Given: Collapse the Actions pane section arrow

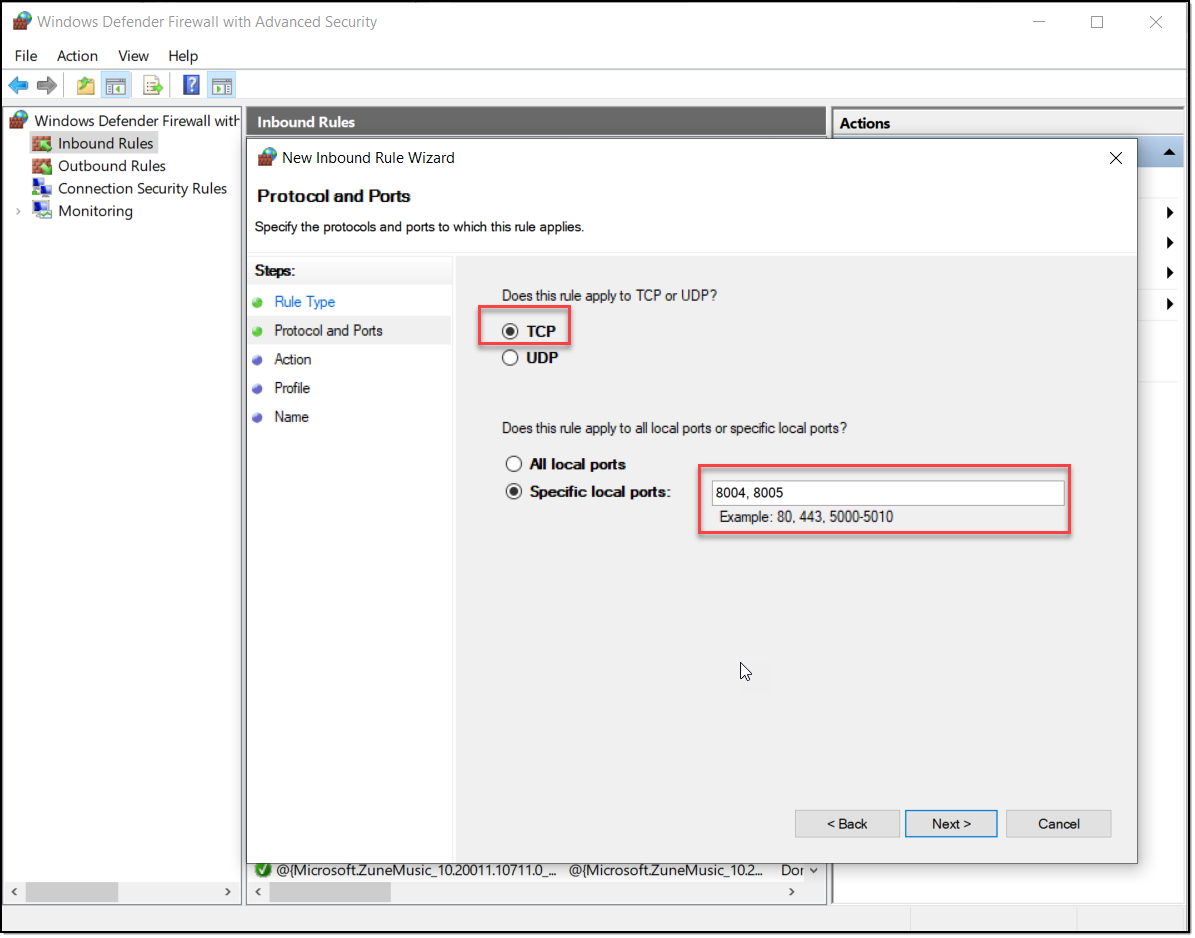Looking at the screenshot, I should click(x=1168, y=153).
